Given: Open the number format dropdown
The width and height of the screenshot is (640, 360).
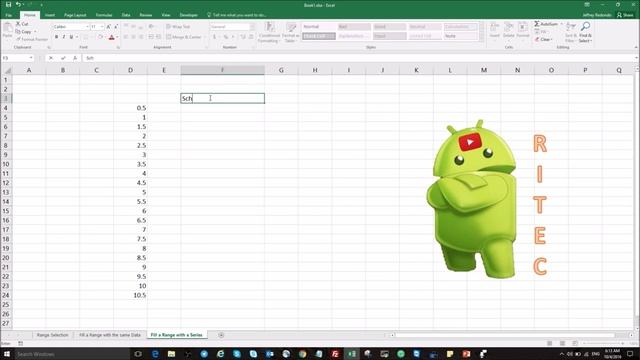Looking at the screenshot, I should 252,27.
